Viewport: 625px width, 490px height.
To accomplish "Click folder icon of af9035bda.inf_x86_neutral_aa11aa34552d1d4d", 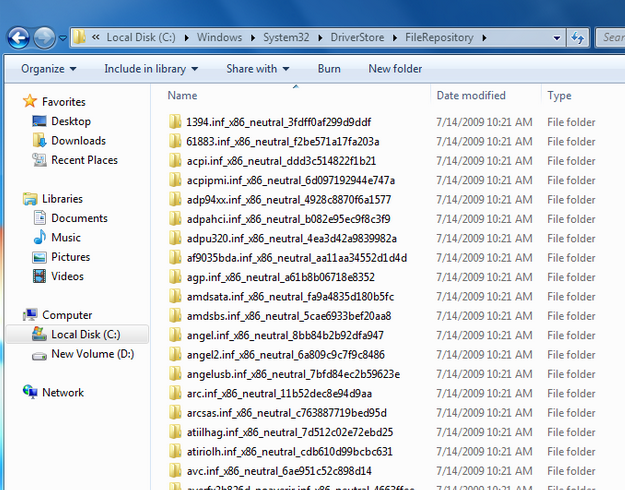I will pyautogui.click(x=175, y=258).
